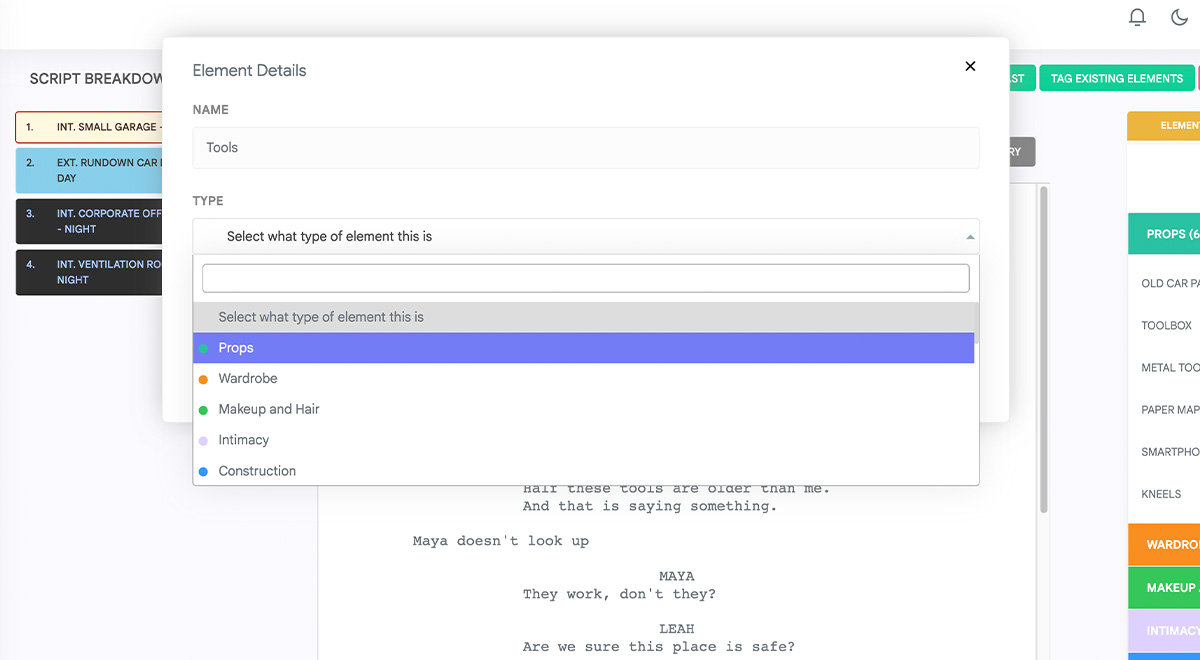1200x660 pixels.
Task: Open the notifications bell
Action: tap(1137, 17)
